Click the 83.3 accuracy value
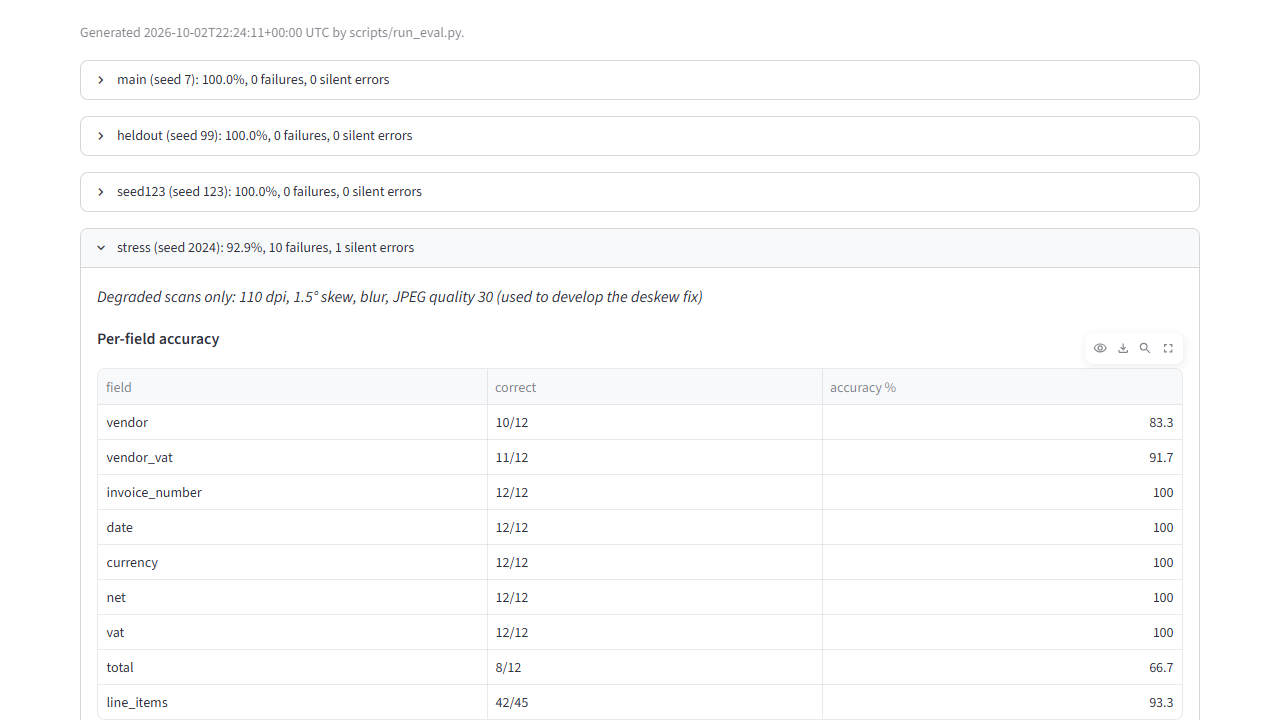Viewport: 1280px width, 720px height. [1002, 422]
